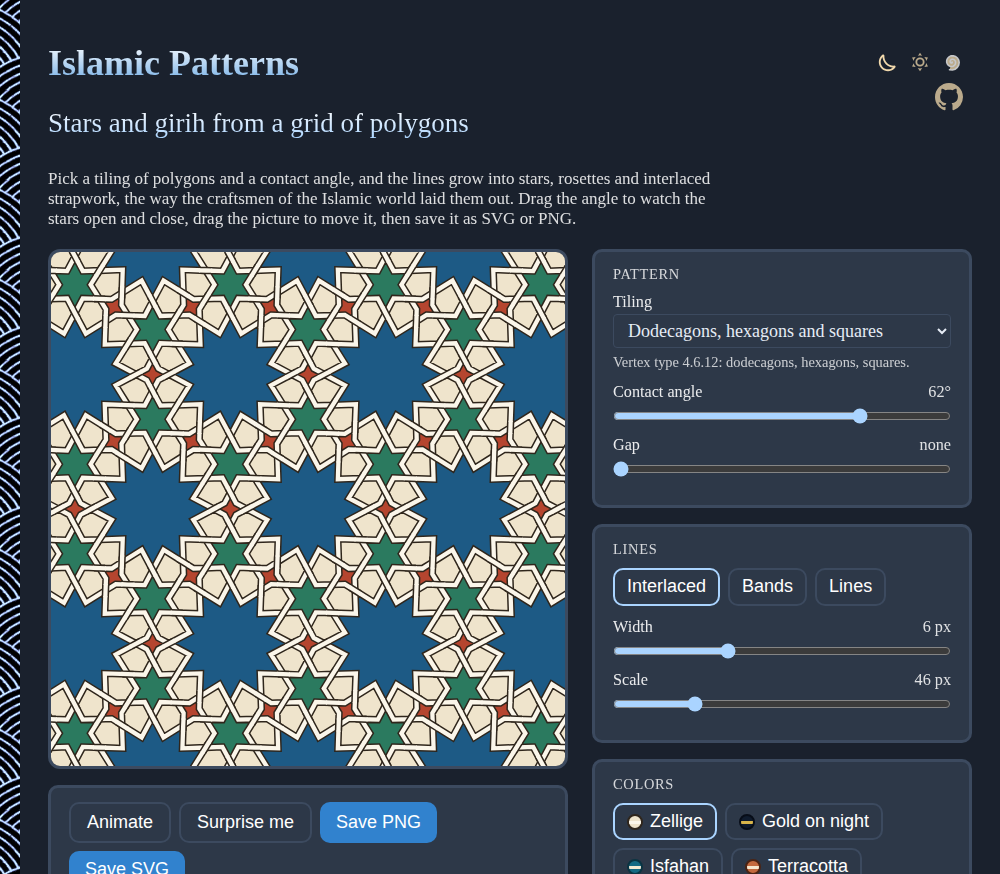Viewport: 1000px width, 874px height.
Task: Switch to the light sun theme icon
Action: [x=920, y=63]
